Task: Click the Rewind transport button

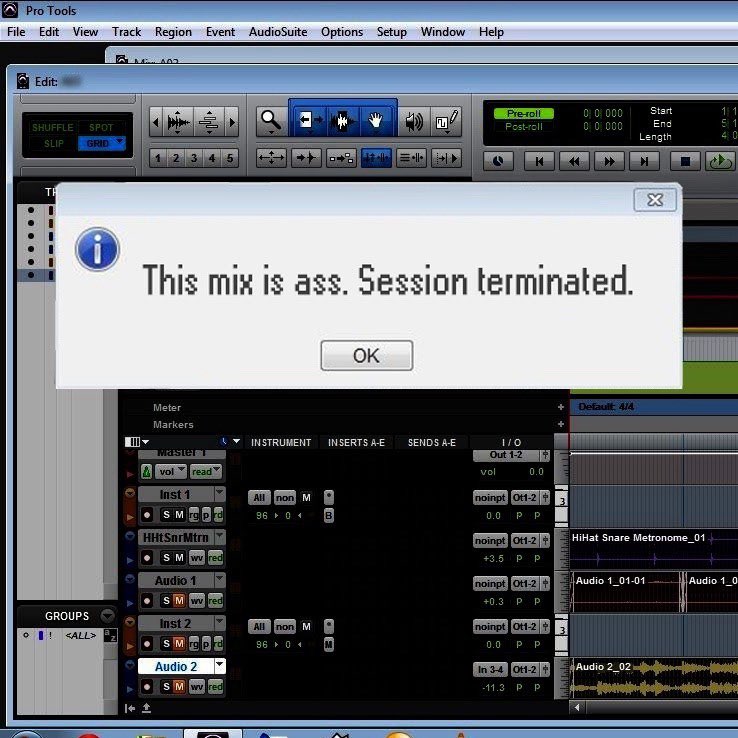Action: 574,160
